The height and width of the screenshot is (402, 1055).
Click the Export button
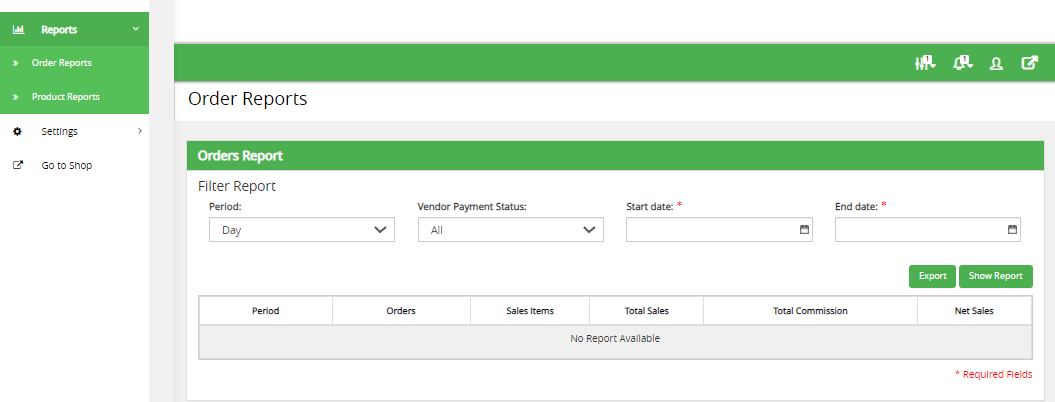932,276
